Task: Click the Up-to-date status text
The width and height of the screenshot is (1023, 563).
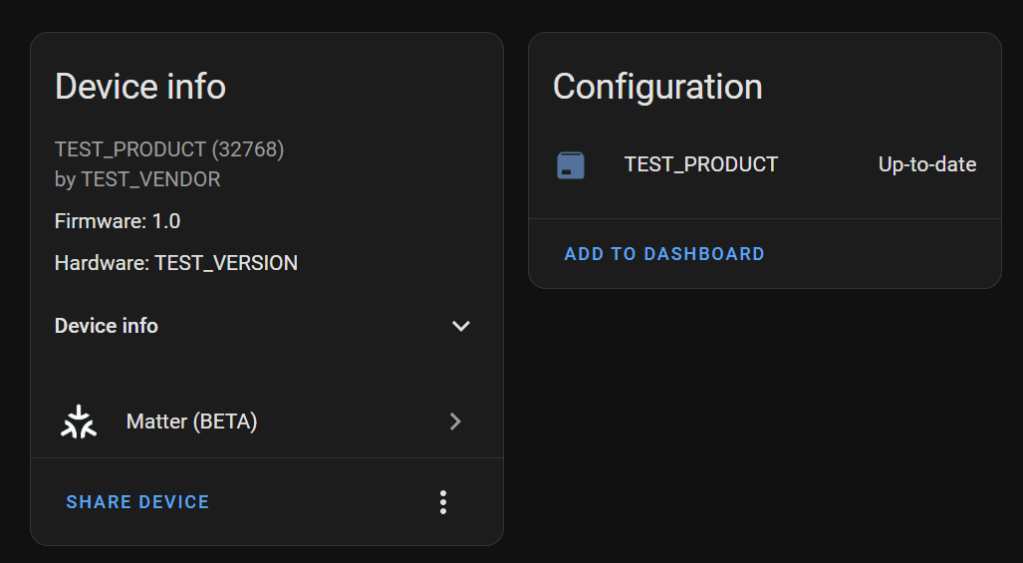Action: click(927, 165)
